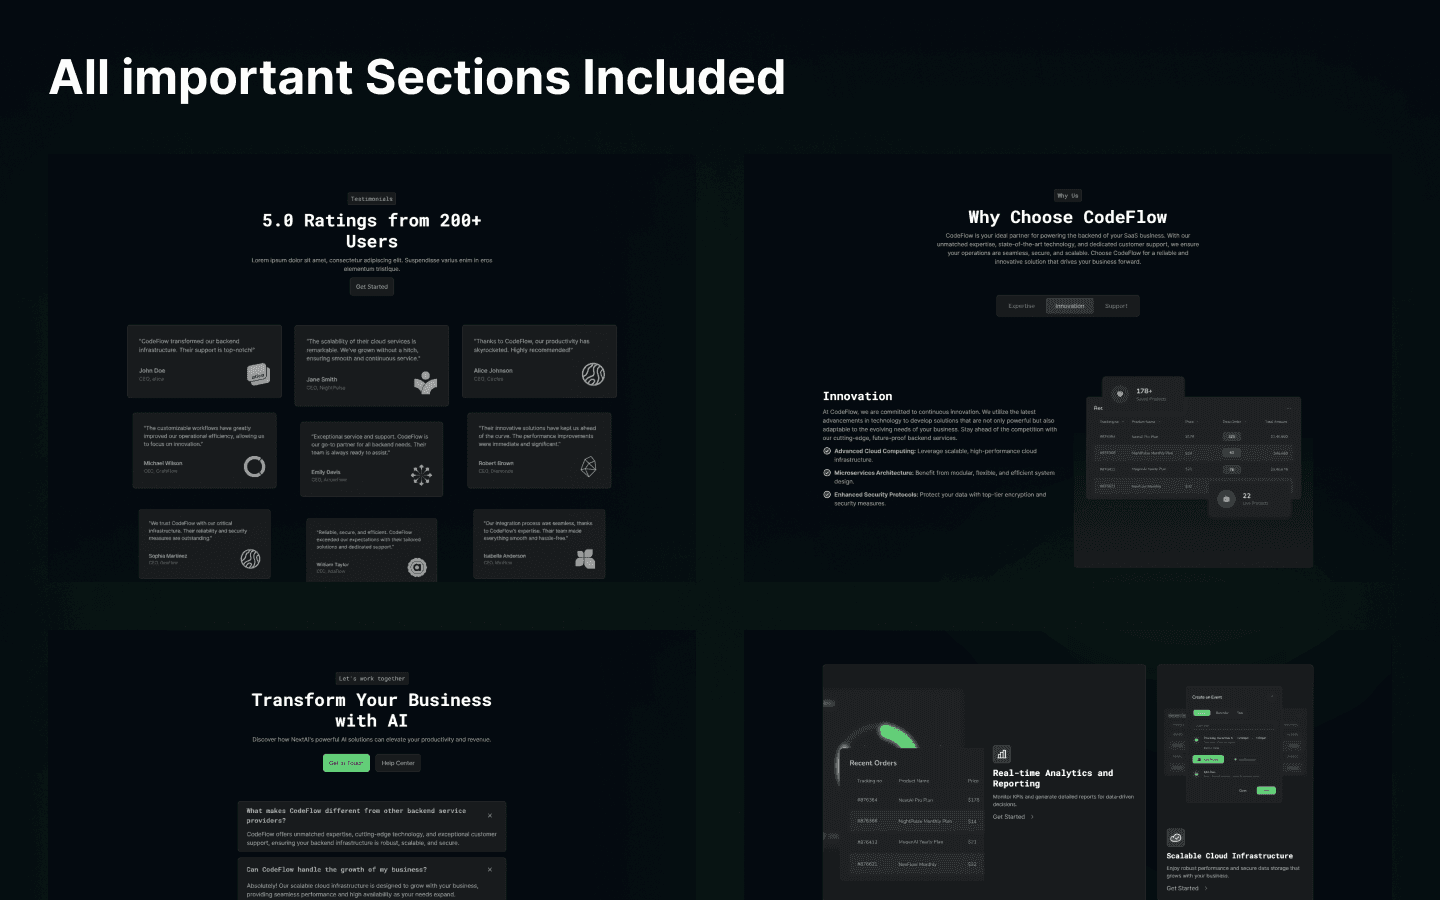Click the Testimonials badge label

372,199
